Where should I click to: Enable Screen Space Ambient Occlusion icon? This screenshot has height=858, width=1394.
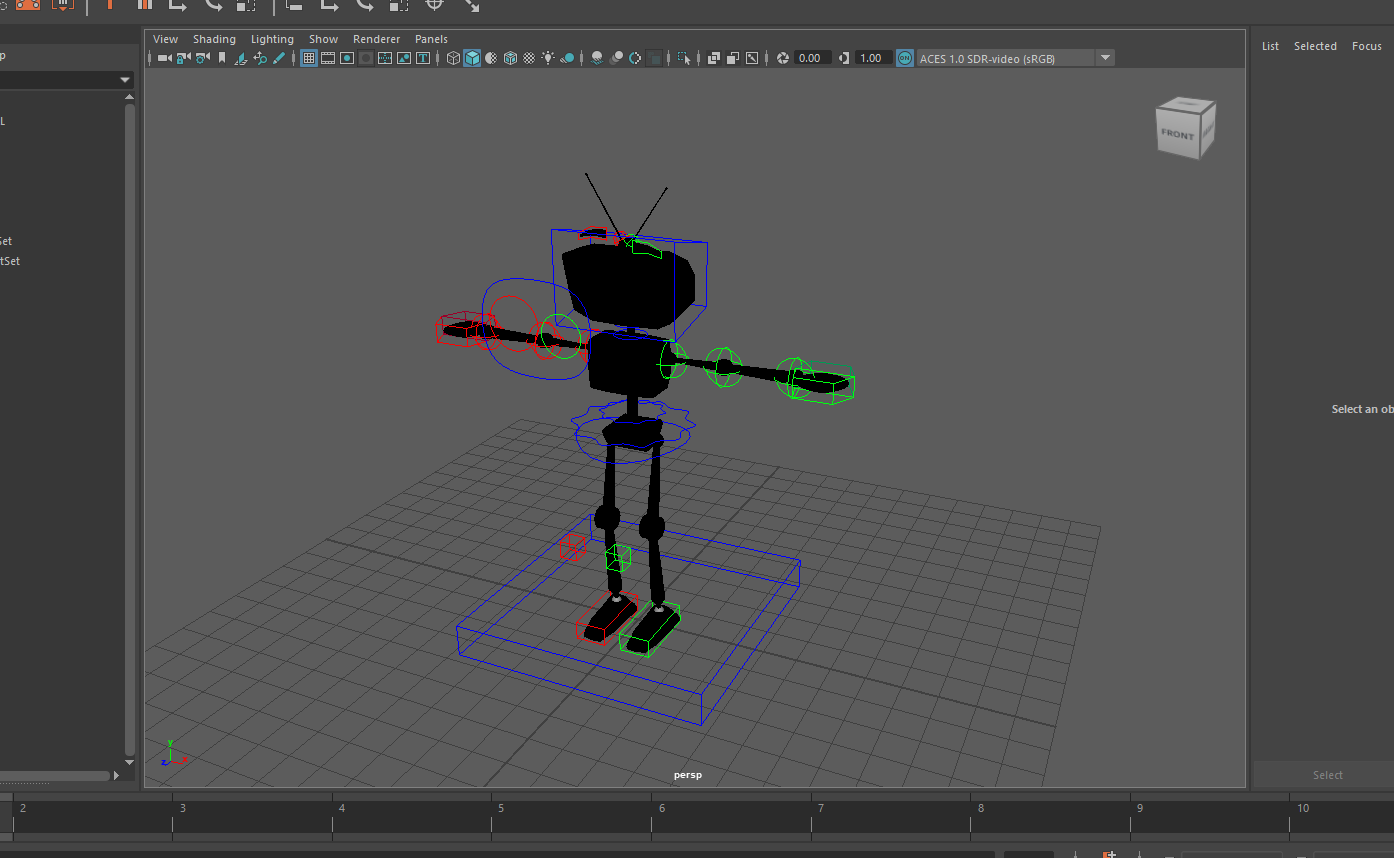click(597, 58)
